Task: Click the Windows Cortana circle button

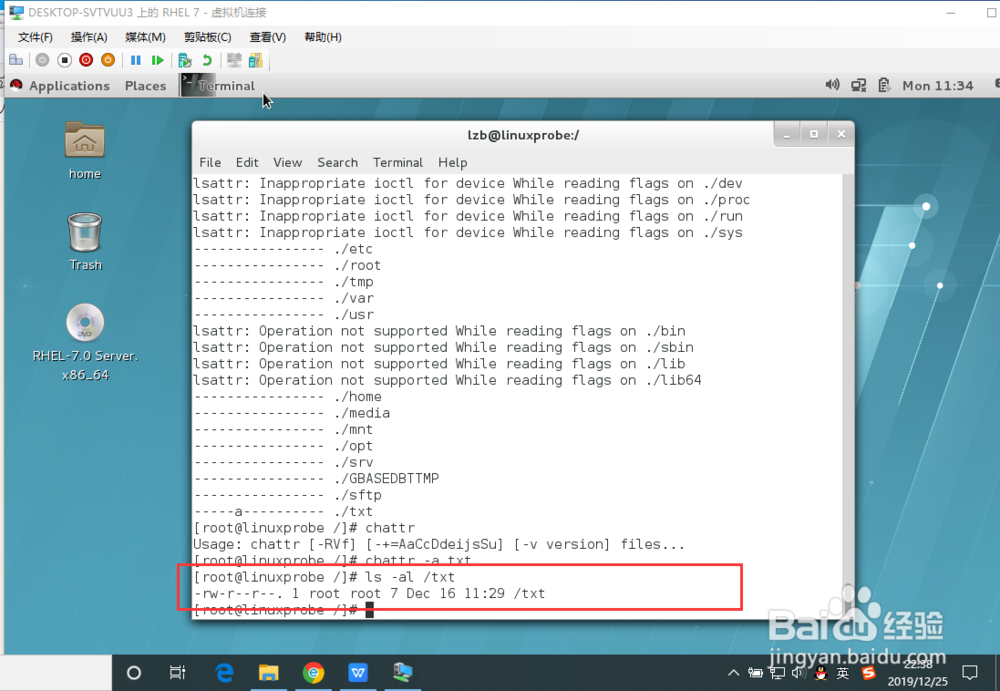Action: 134,672
